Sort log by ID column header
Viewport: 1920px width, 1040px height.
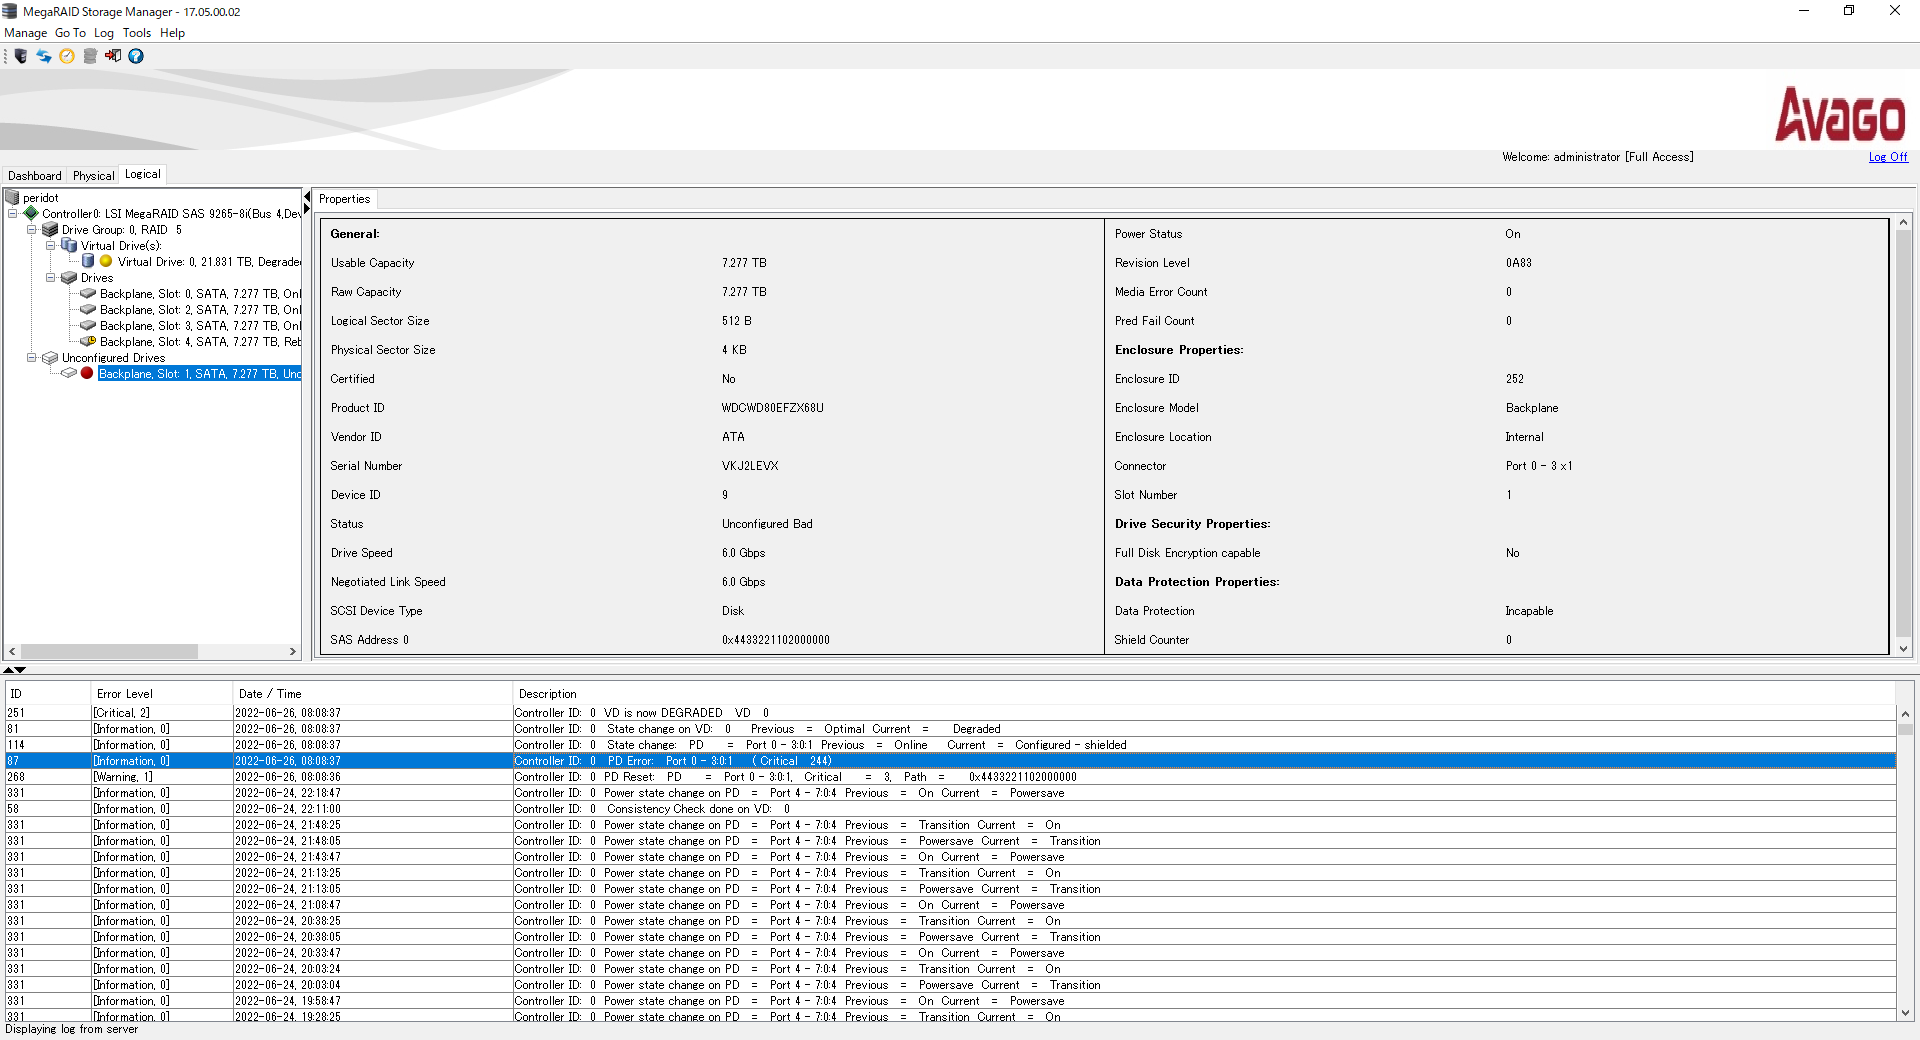pyautogui.click(x=48, y=694)
